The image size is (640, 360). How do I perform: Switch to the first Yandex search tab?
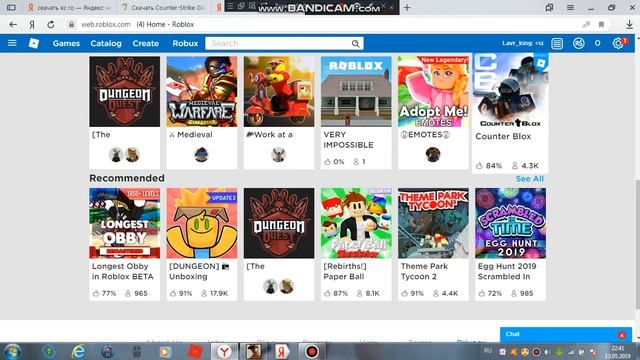pos(69,7)
